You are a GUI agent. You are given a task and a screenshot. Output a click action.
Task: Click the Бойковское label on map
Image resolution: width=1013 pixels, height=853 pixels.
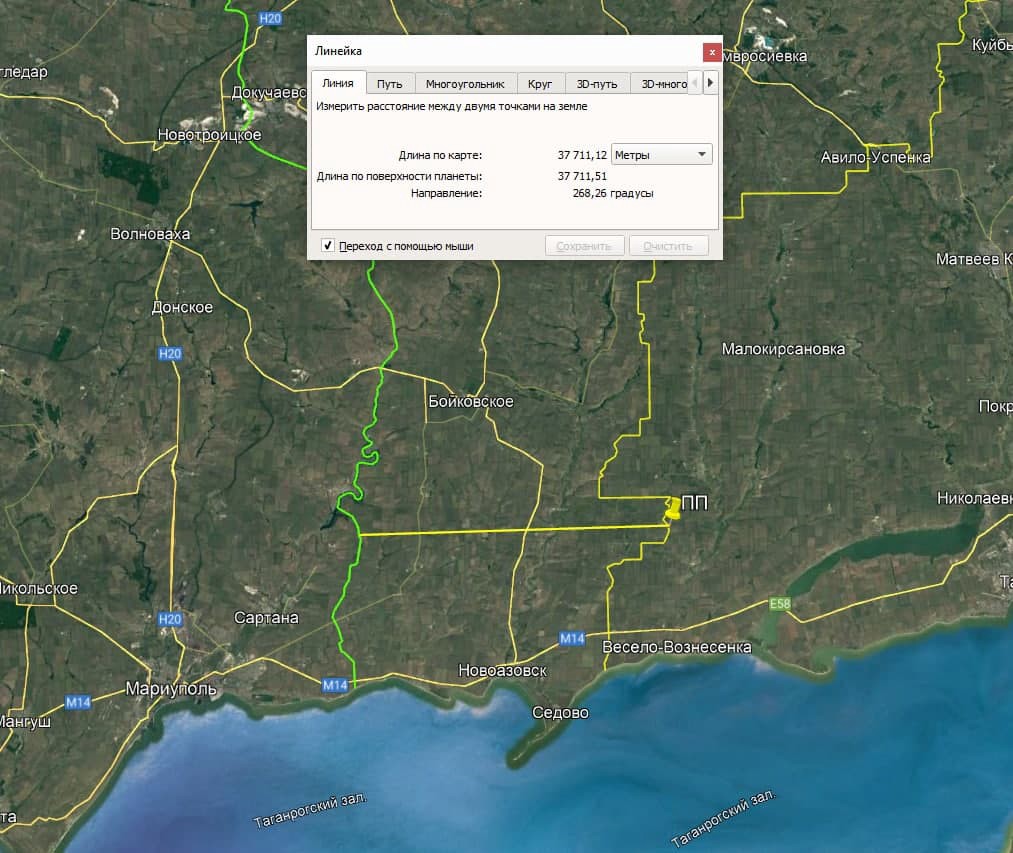coord(470,401)
